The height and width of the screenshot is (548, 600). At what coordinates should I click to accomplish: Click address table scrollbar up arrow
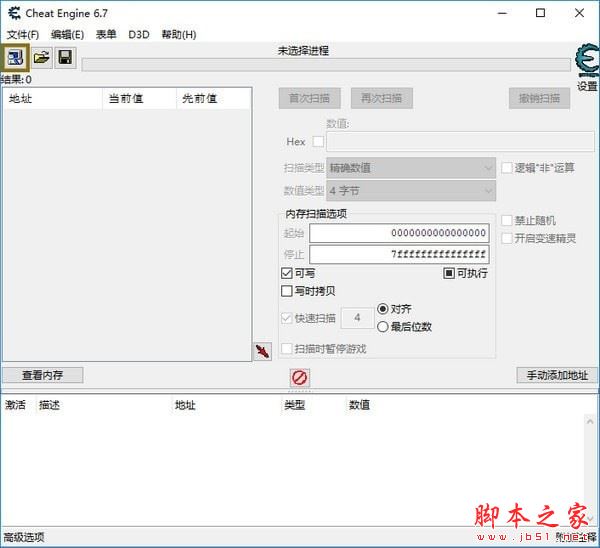(x=590, y=421)
